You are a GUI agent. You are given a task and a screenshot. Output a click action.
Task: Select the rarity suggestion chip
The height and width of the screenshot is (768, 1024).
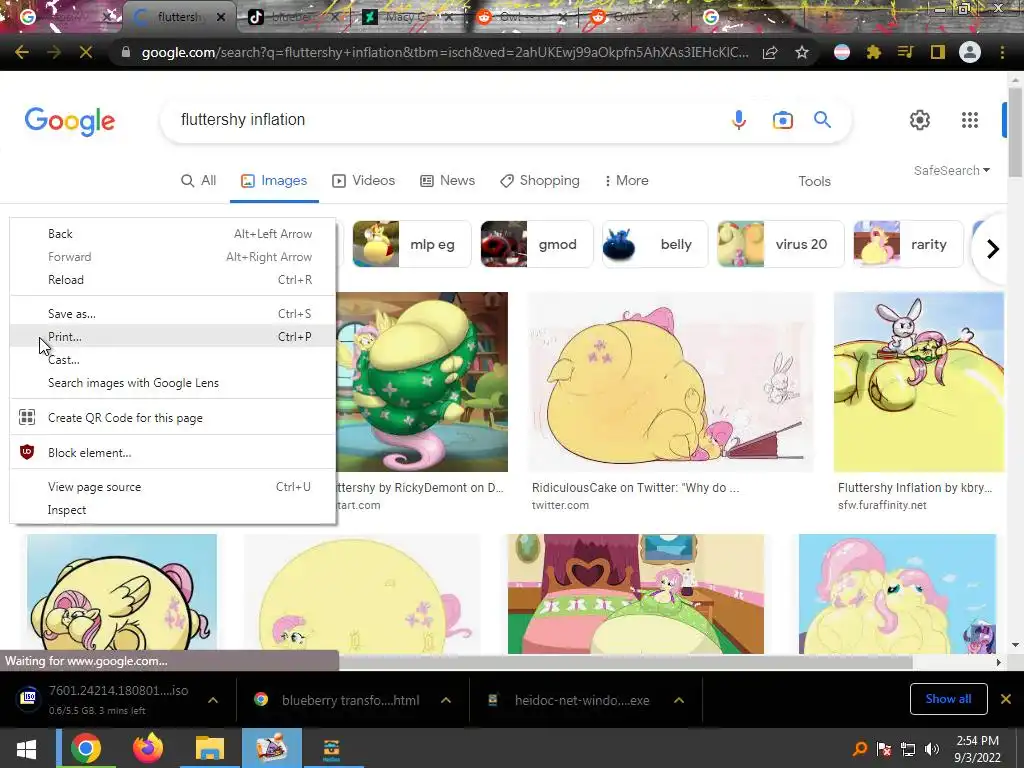[x=908, y=244]
